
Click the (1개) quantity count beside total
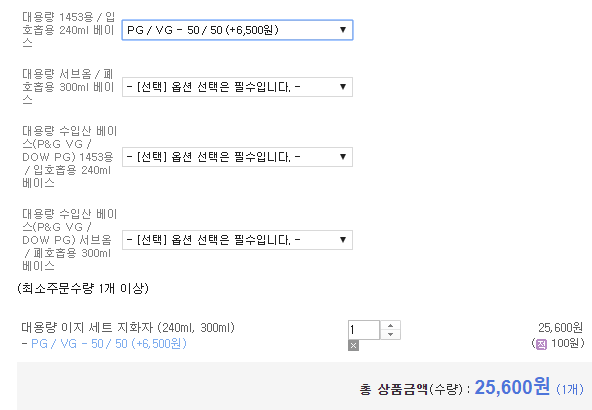click(570, 389)
